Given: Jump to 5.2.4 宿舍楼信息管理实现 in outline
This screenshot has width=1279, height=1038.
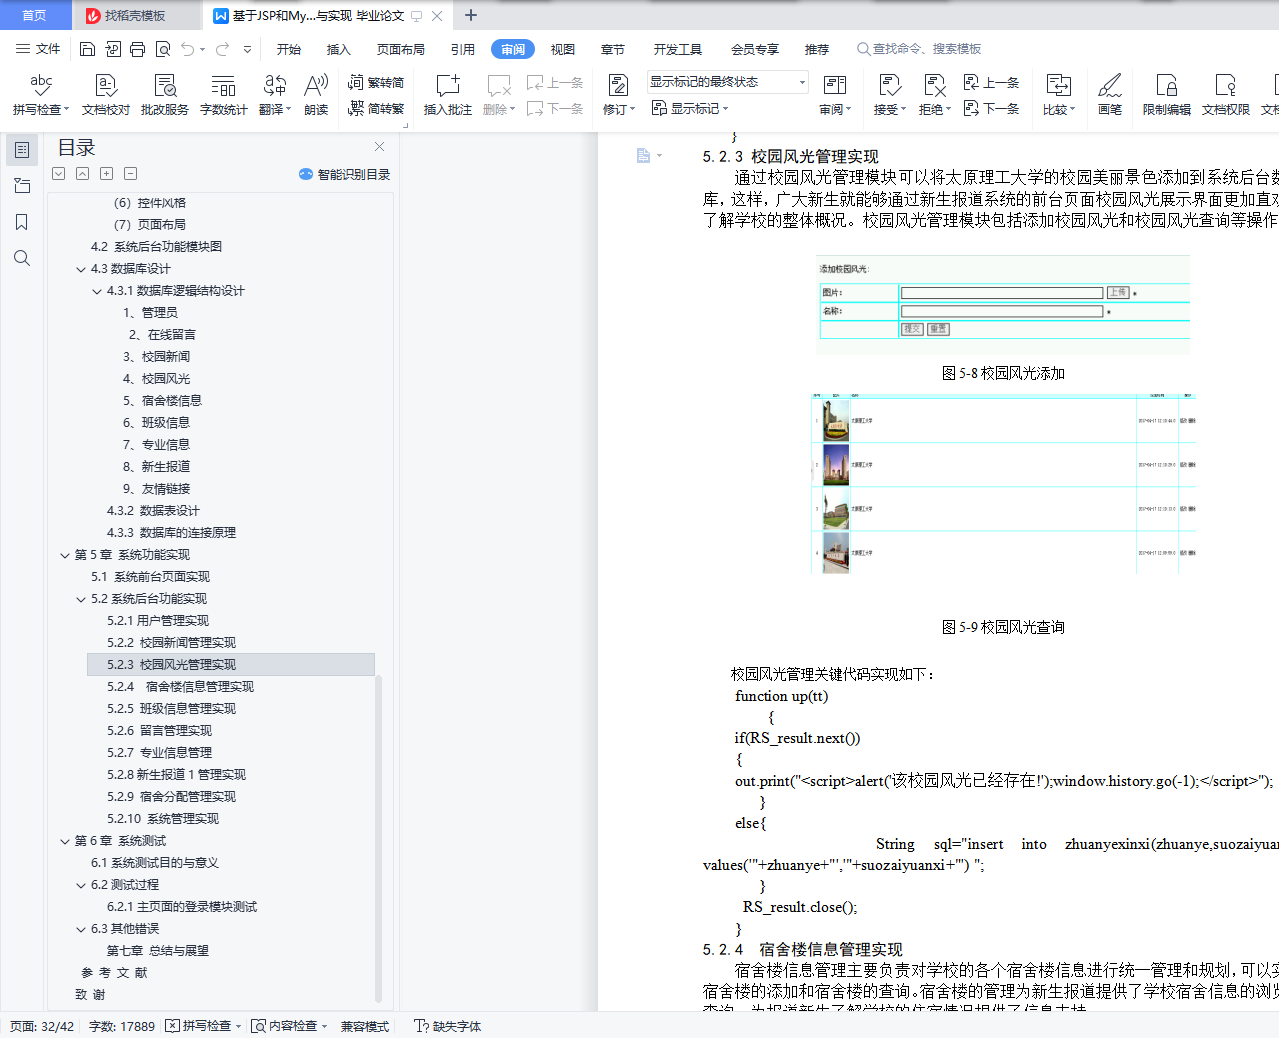Looking at the screenshot, I should (180, 687).
